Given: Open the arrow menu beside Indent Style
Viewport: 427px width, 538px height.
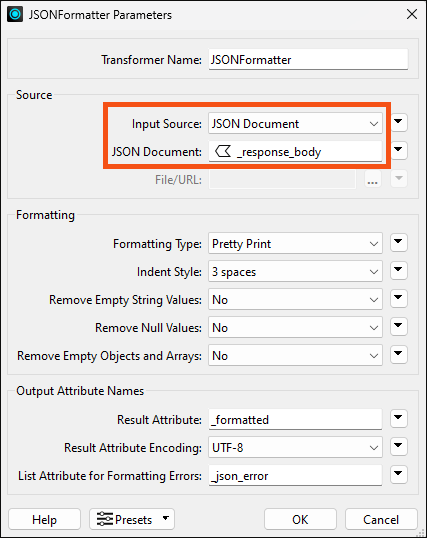Looking at the screenshot, I should point(399,270).
